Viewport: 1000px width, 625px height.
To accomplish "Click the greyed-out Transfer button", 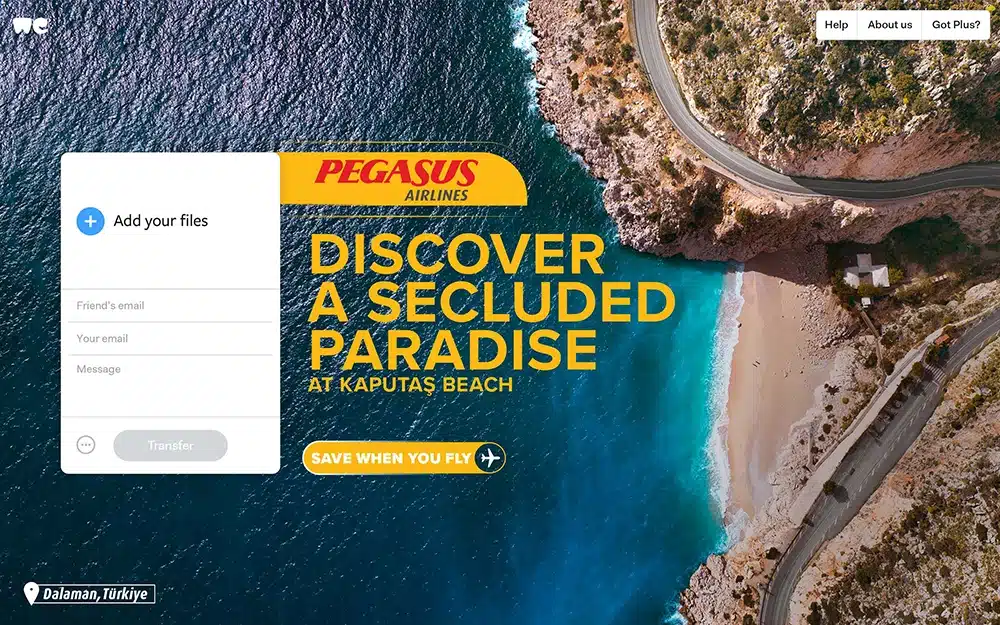I will [x=170, y=445].
